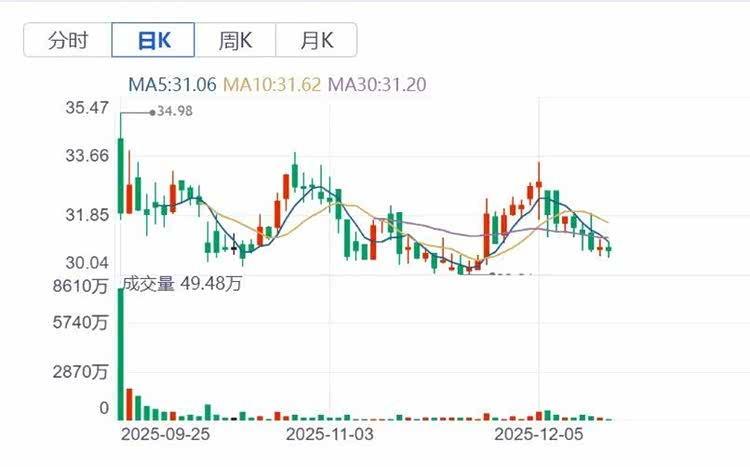Click the last candlestick on the chart

(608, 249)
